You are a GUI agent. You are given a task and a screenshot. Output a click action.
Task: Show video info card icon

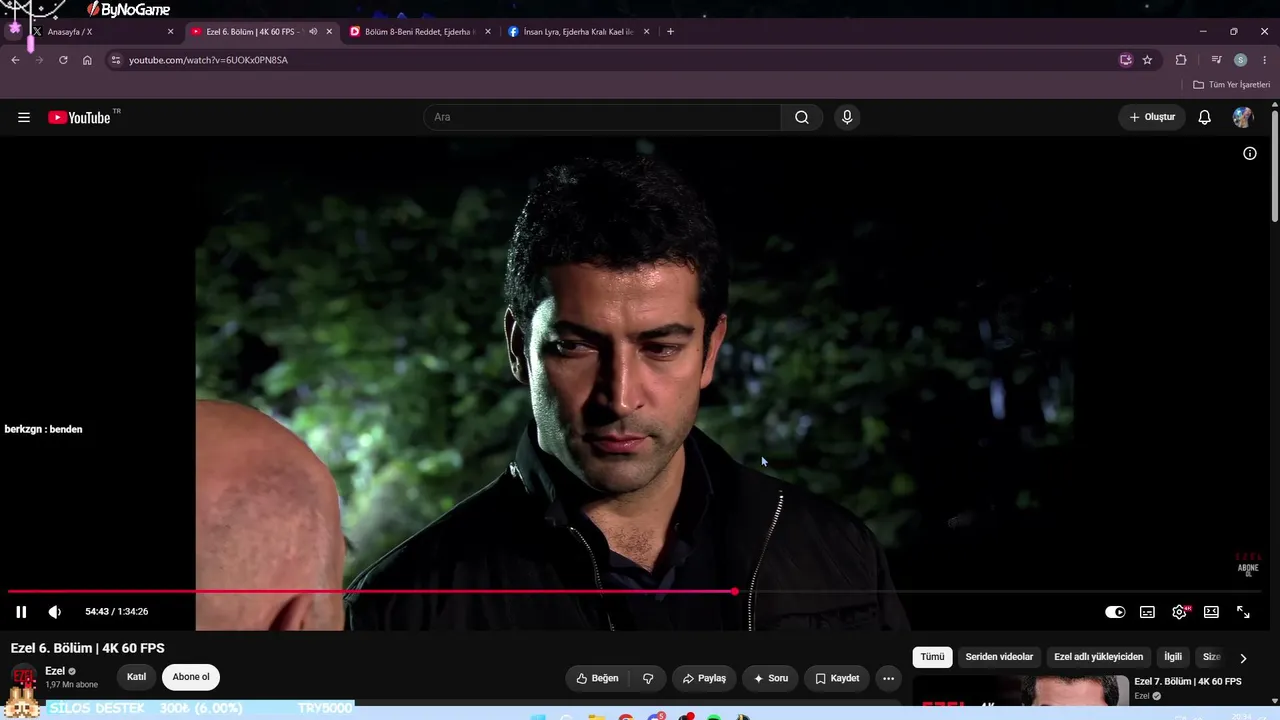tap(1250, 153)
